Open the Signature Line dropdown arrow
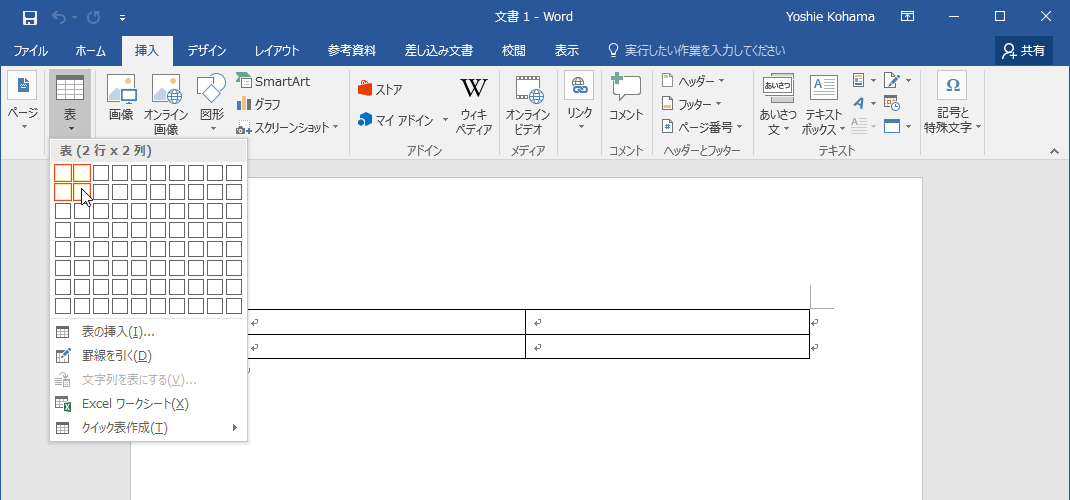 (908, 80)
